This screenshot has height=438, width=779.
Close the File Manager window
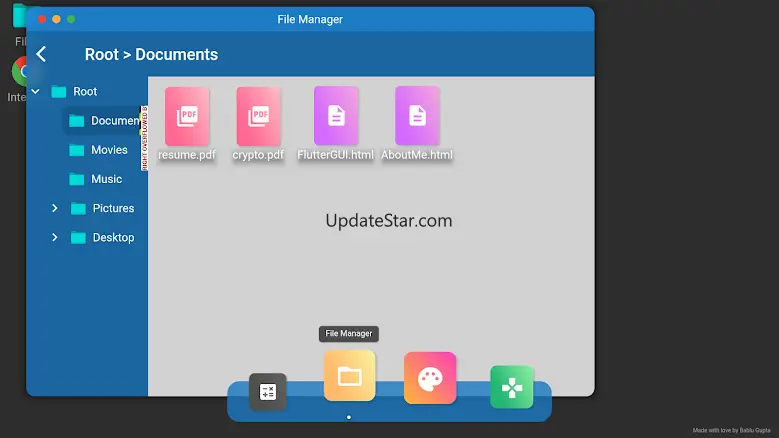coord(42,19)
